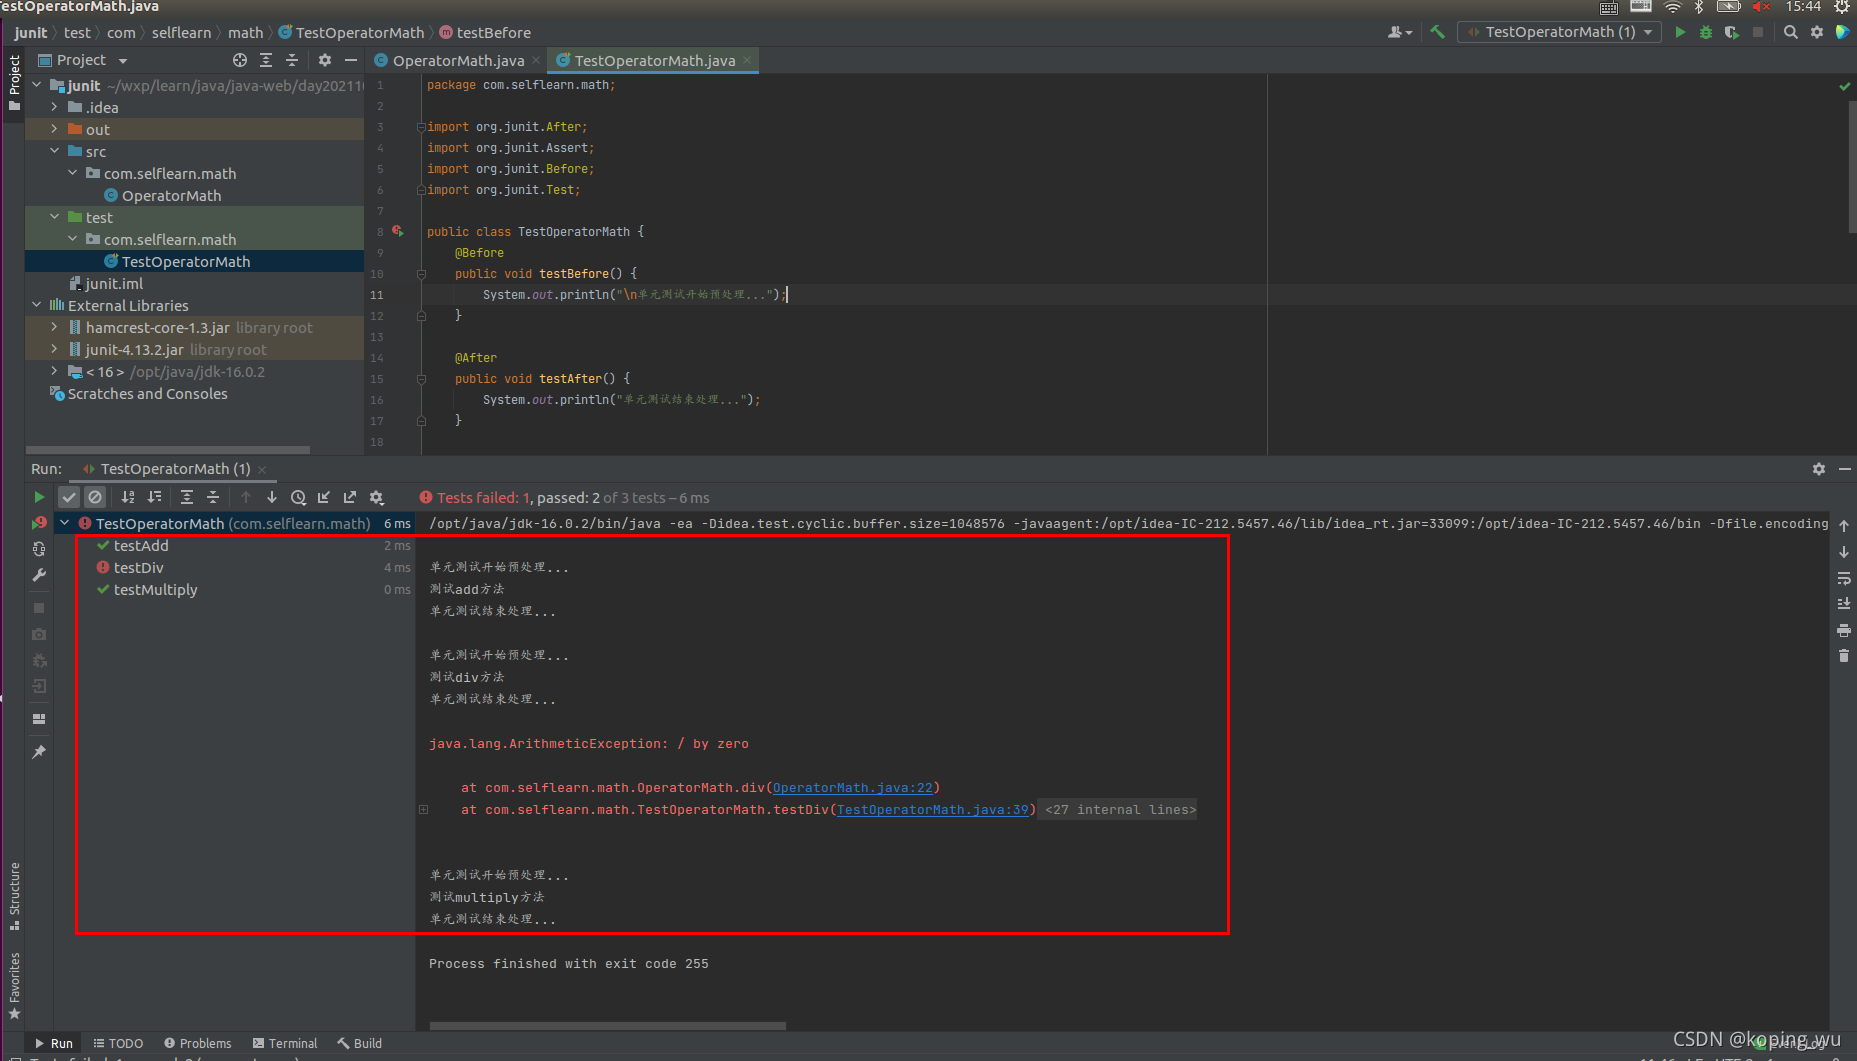Locate file in Project tree target icon
1857x1061 pixels.
(x=240, y=60)
